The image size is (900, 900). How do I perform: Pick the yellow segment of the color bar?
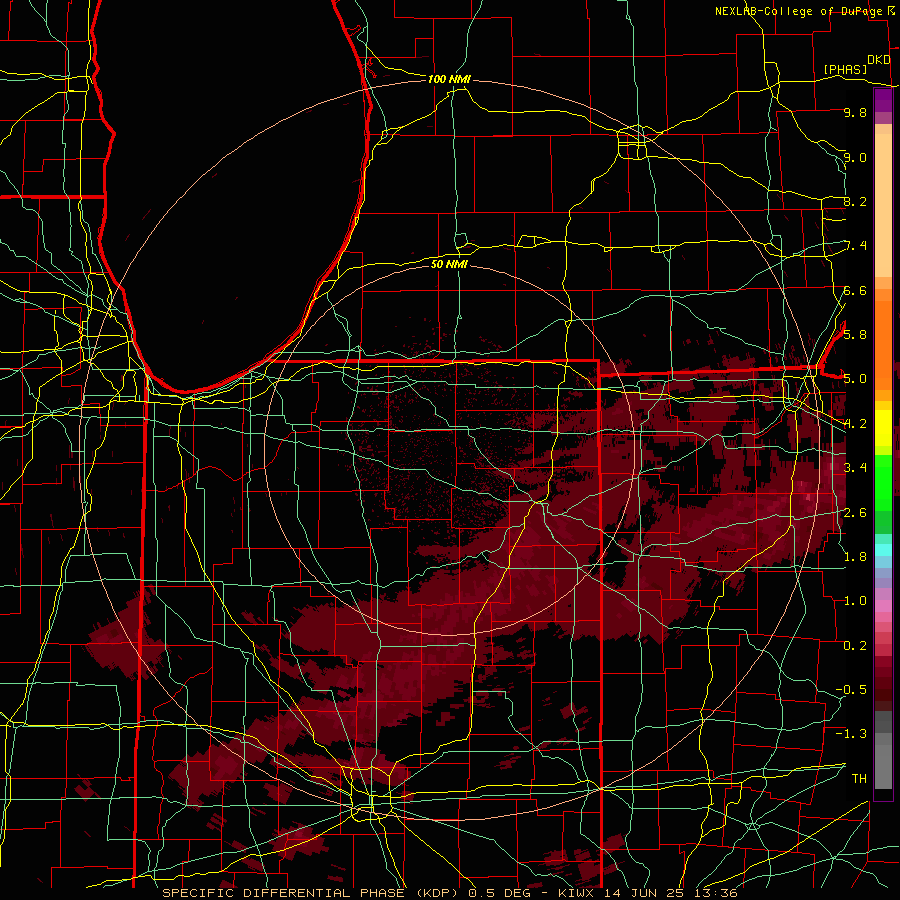click(x=883, y=428)
